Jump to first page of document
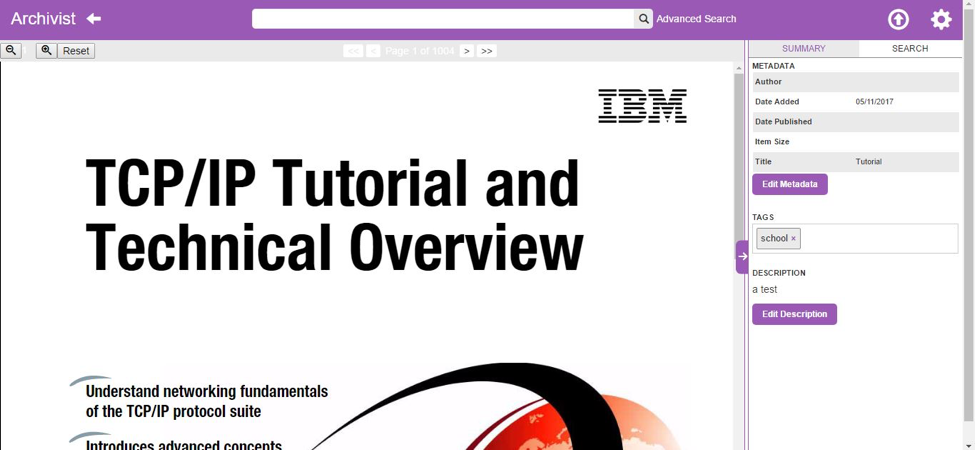 [x=353, y=51]
